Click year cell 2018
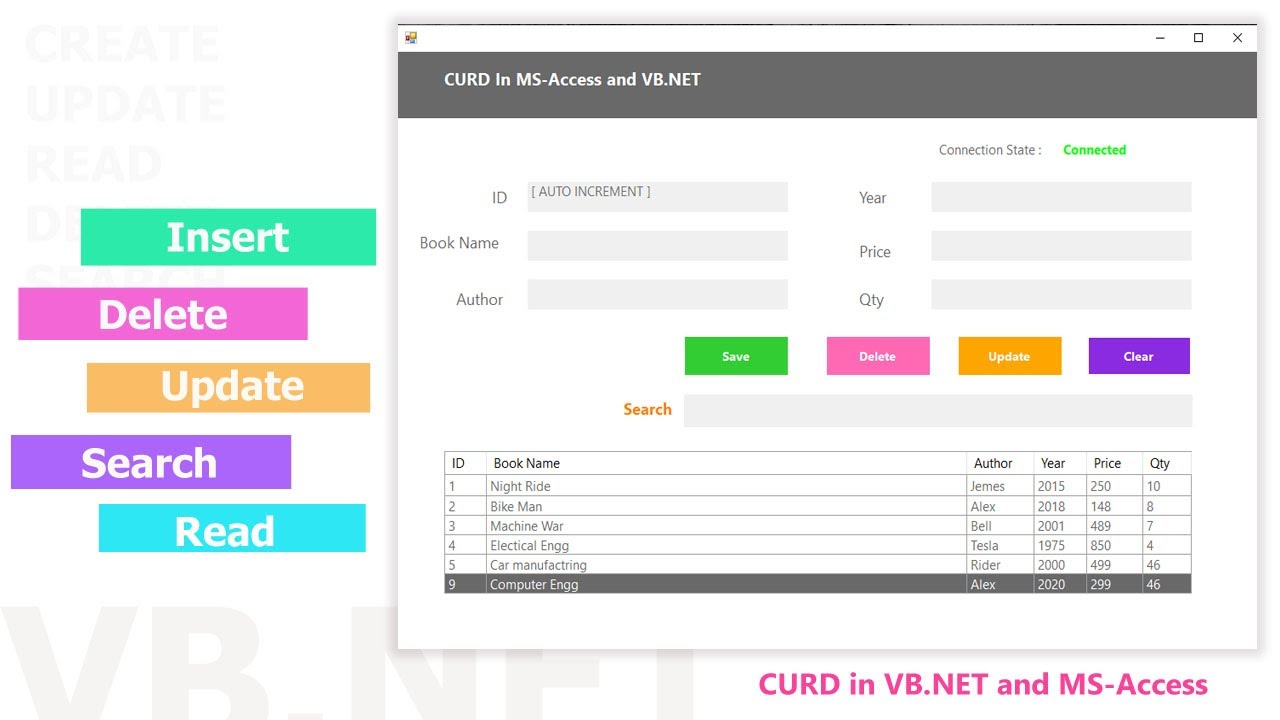Screen dimensions: 1280x720 pyautogui.click(x=1060, y=506)
